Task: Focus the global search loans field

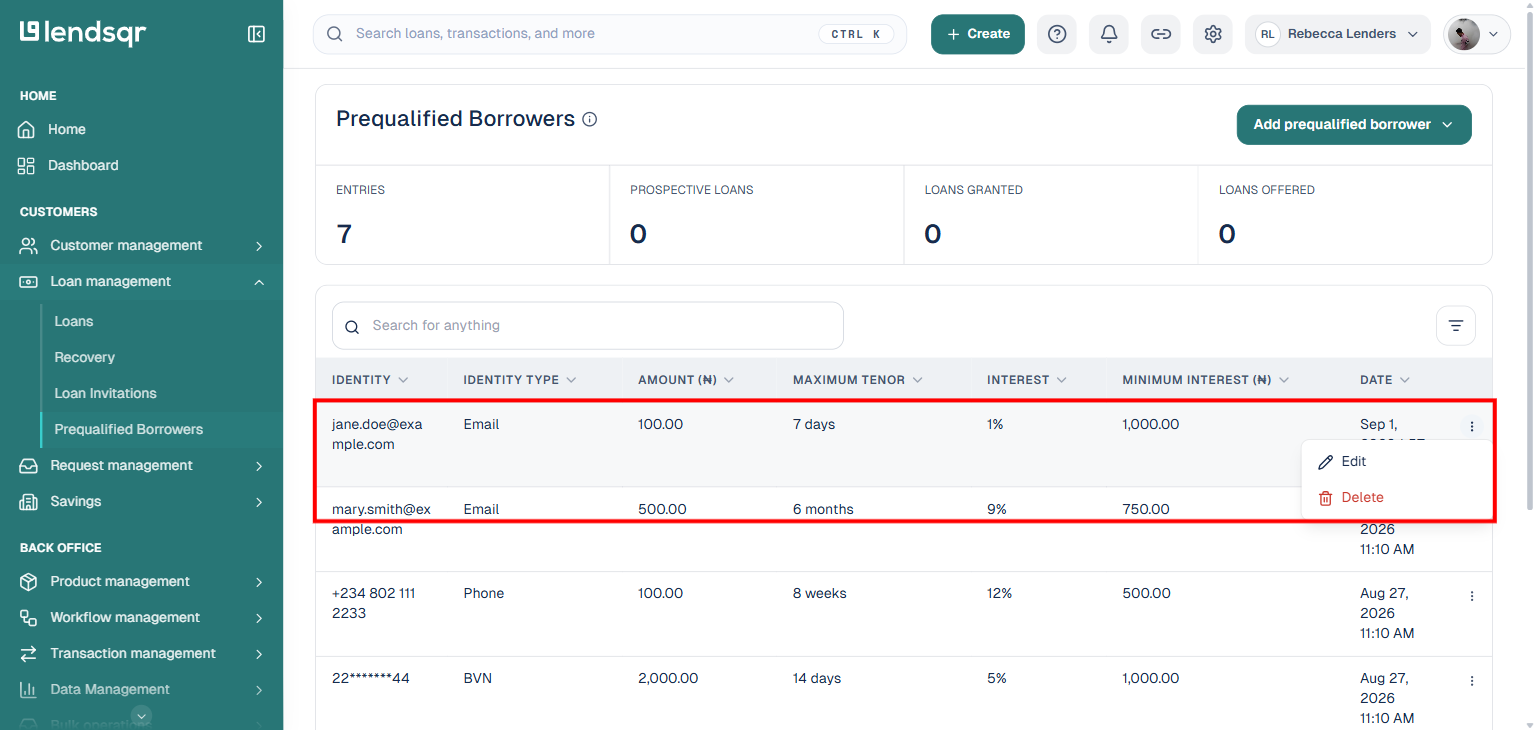Action: pyautogui.click(x=610, y=34)
